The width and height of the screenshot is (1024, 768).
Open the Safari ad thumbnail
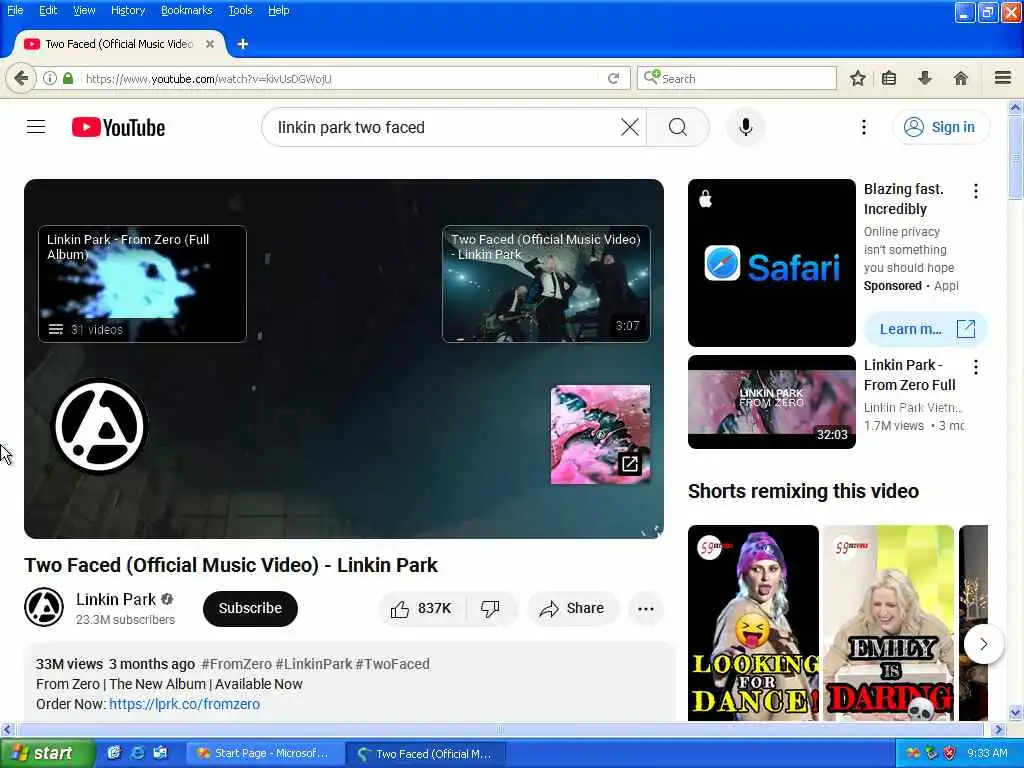[x=771, y=263]
